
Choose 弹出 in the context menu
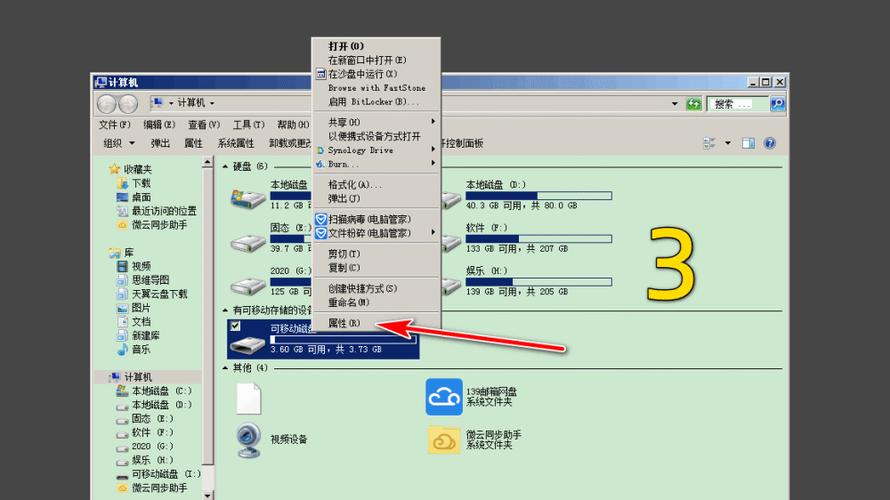tap(376, 199)
